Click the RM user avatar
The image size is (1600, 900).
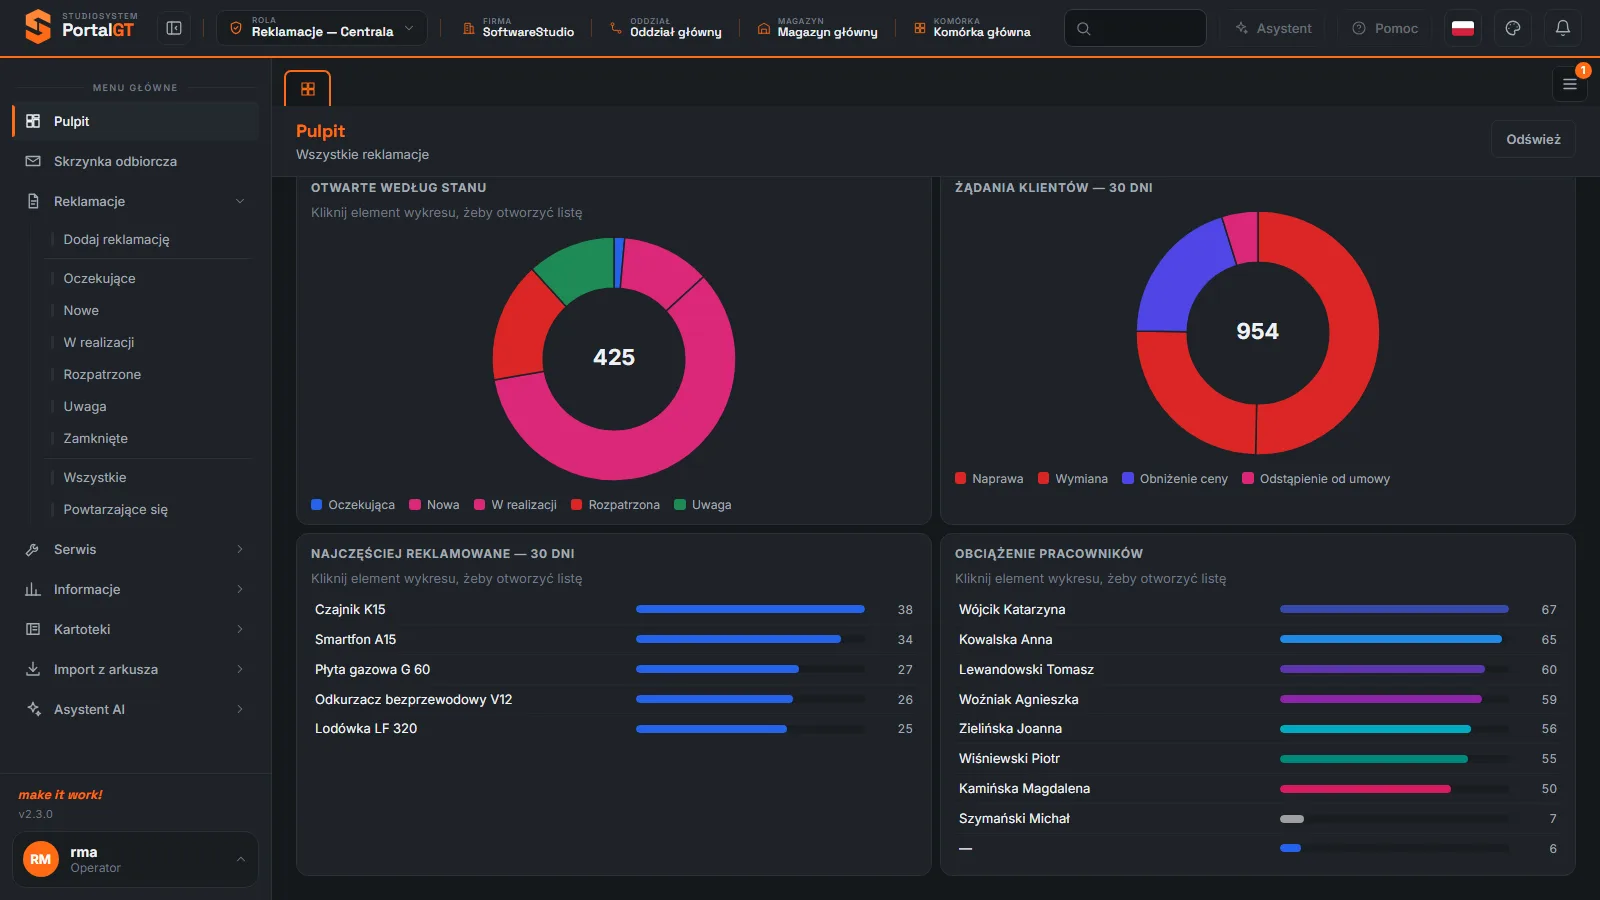tap(41, 859)
